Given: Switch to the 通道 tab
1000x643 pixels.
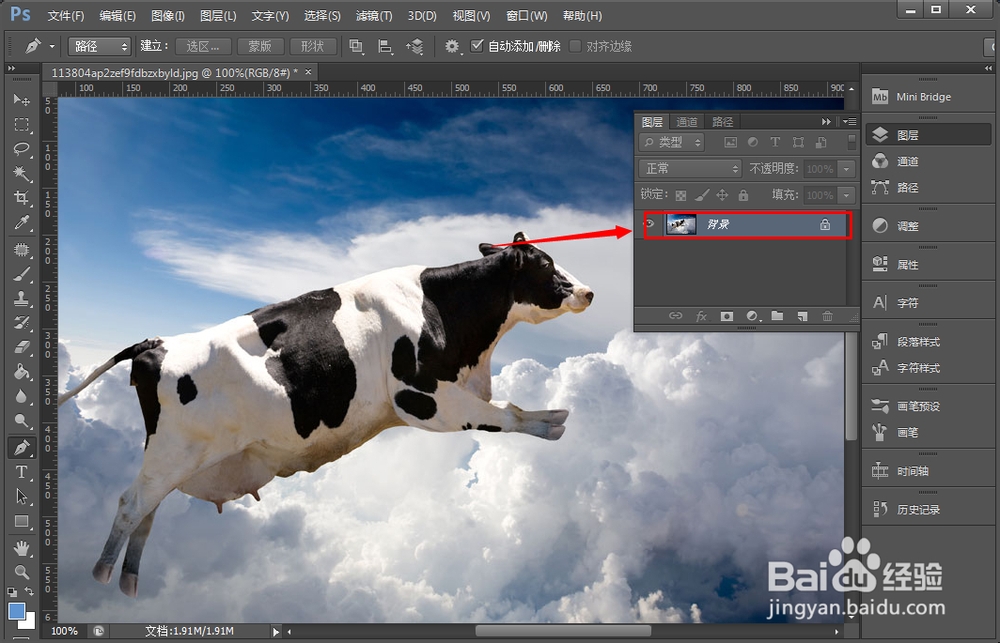Looking at the screenshot, I should point(687,121).
